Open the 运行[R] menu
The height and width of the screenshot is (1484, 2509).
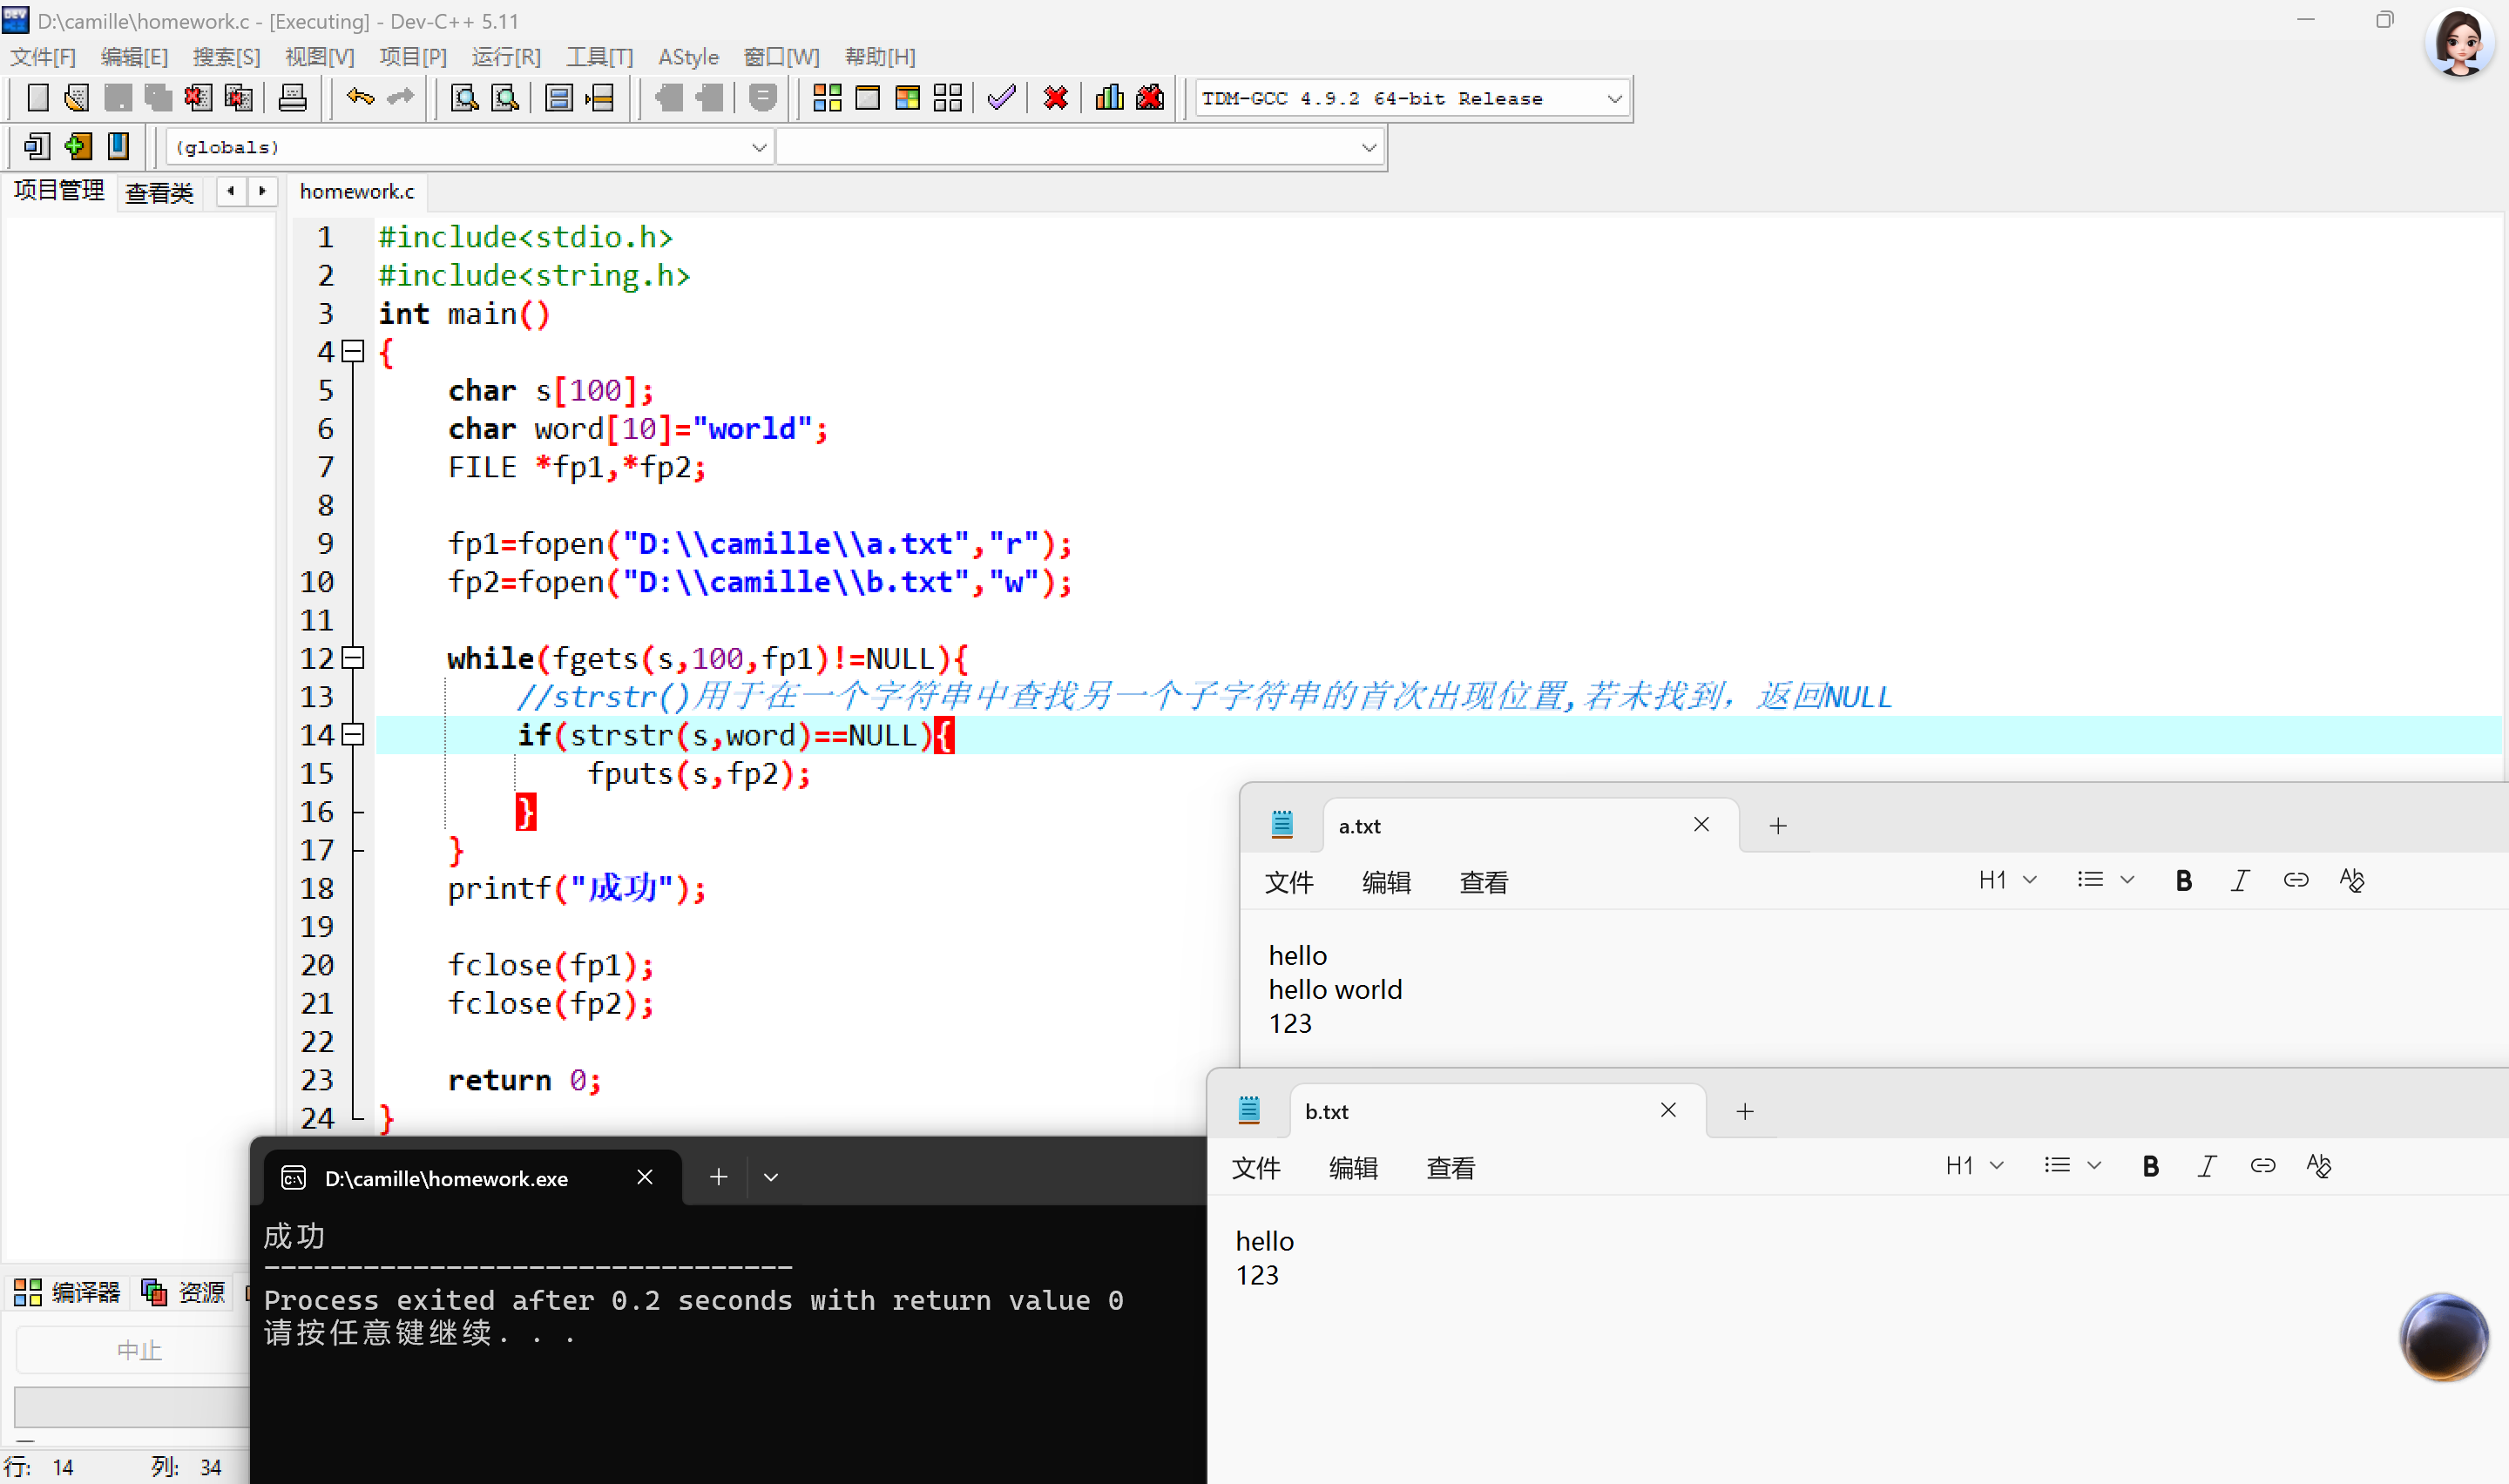(506, 57)
